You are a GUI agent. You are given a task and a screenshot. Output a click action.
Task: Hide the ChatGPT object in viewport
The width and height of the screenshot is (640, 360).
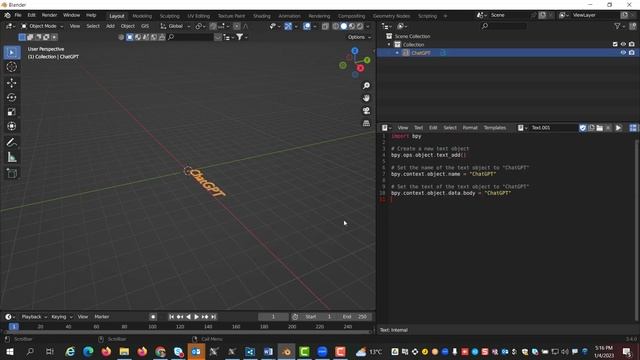(623, 53)
